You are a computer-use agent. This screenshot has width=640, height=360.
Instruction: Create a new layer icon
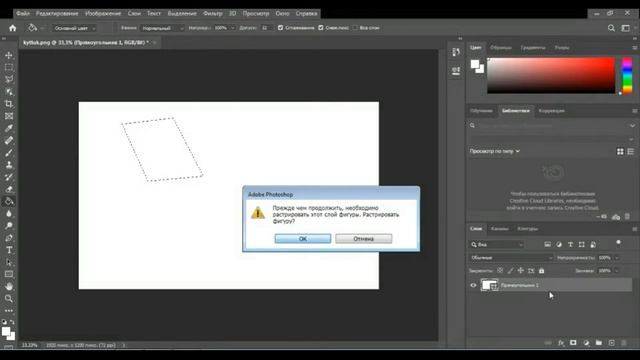tap(611, 343)
